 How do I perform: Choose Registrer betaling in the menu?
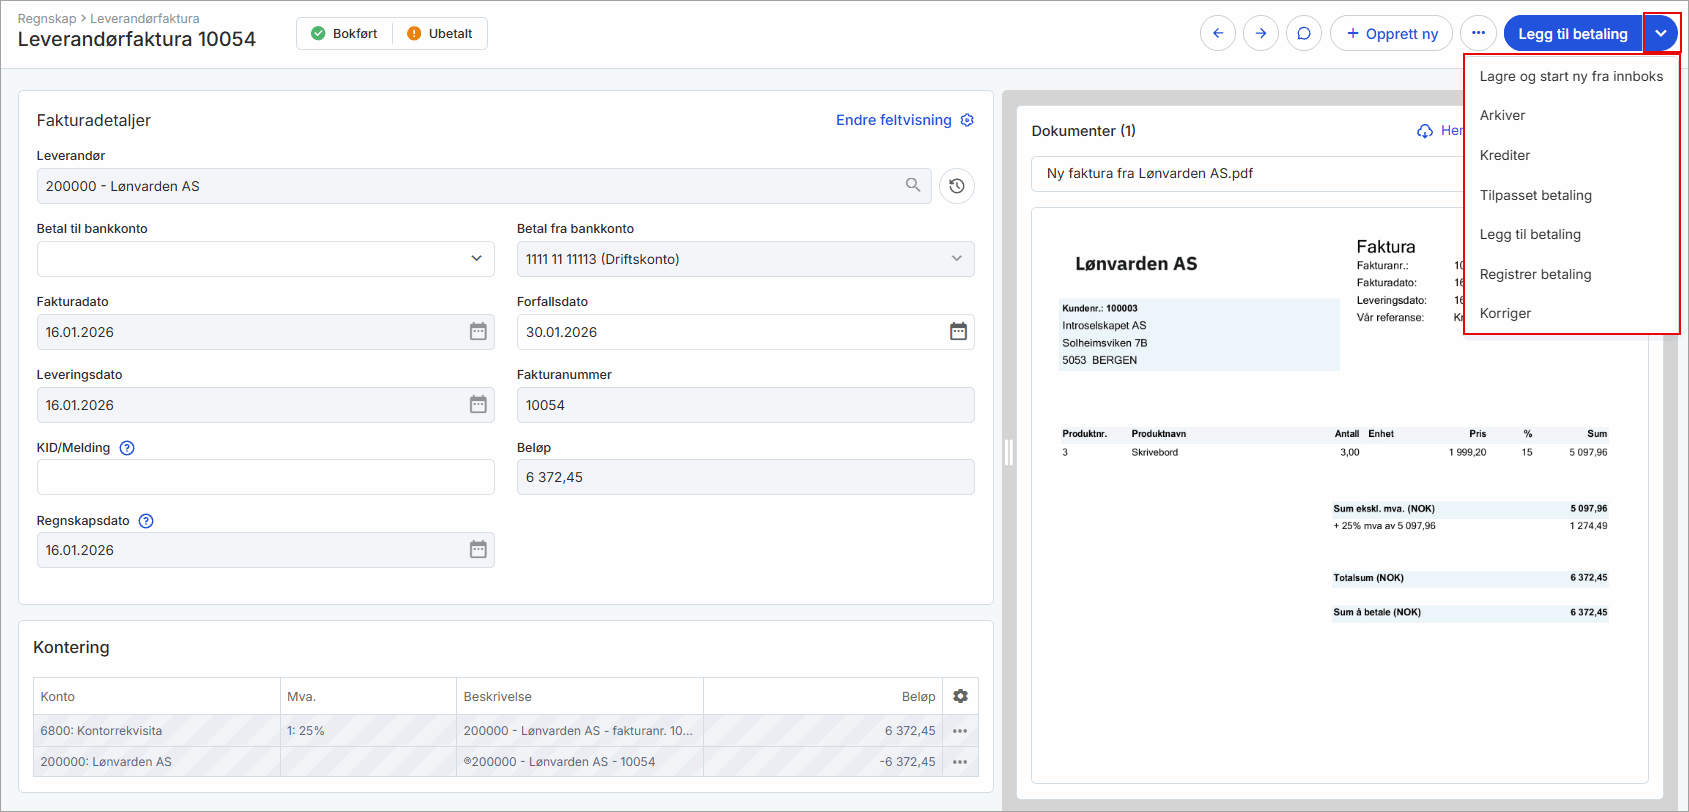1535,274
